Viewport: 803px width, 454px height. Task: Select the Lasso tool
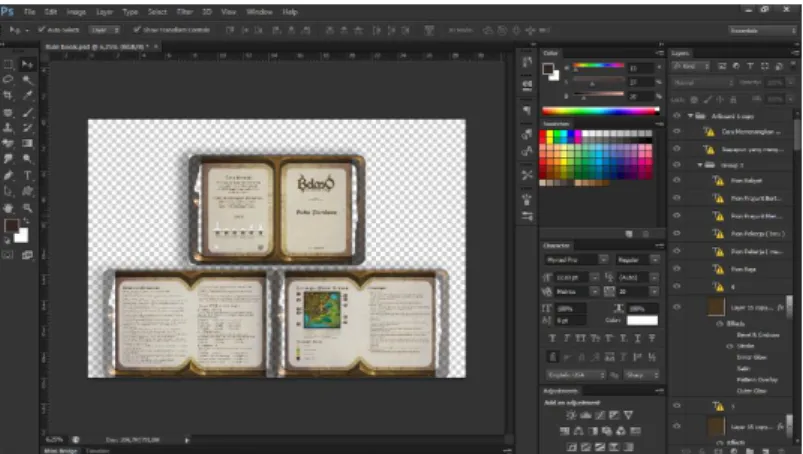pyautogui.click(x=8, y=80)
